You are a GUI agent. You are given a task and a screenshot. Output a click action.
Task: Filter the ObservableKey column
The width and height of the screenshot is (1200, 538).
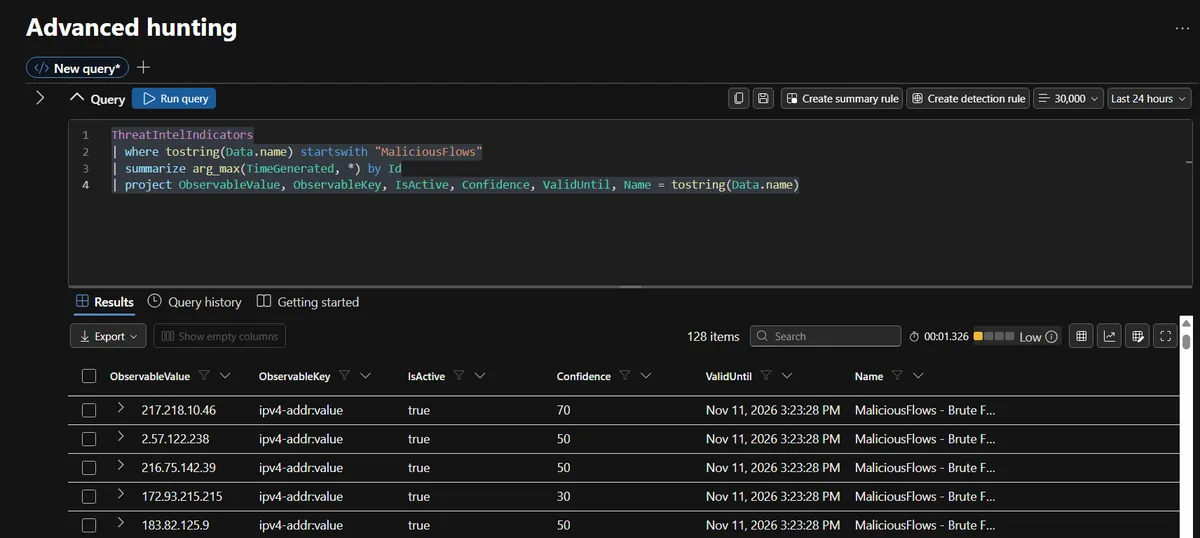[x=345, y=376]
